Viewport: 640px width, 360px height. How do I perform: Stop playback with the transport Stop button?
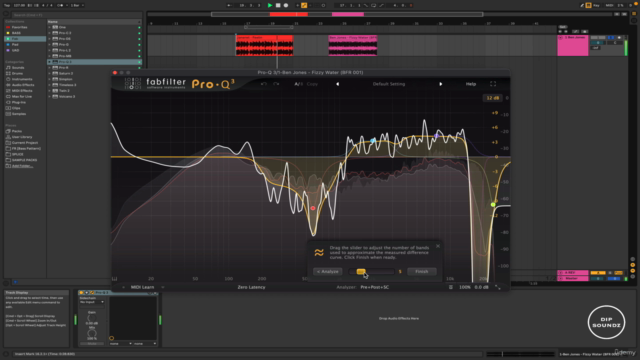coord(278,5)
